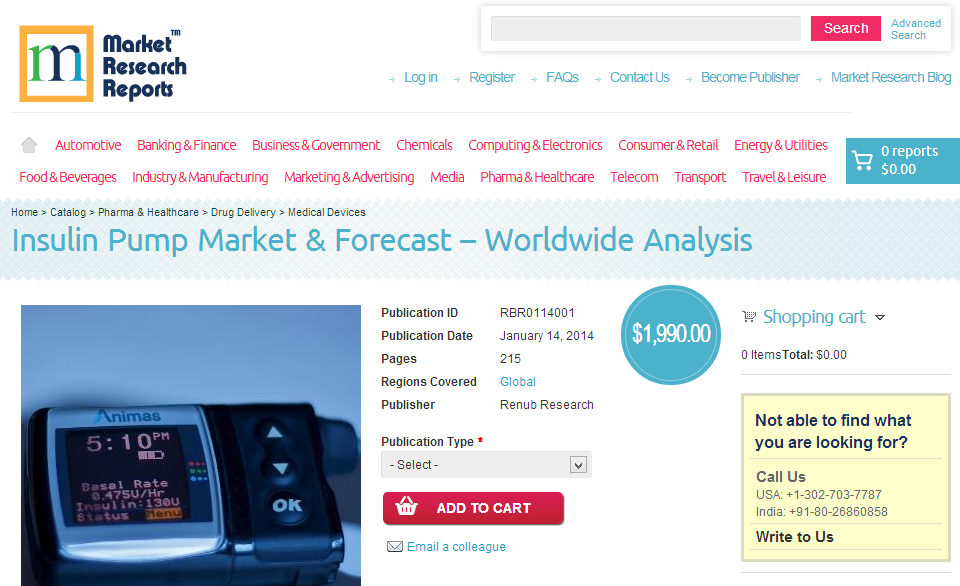Click the Shopping cart sidebar cart icon
This screenshot has height=586, width=960.
pos(749,317)
